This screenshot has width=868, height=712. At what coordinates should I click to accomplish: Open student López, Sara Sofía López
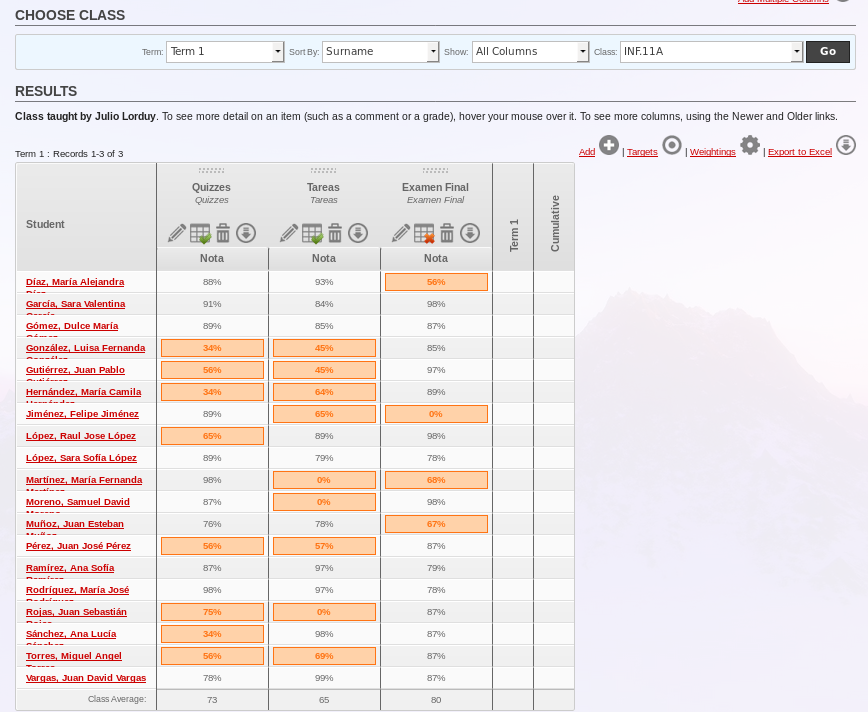pyautogui.click(x=81, y=458)
